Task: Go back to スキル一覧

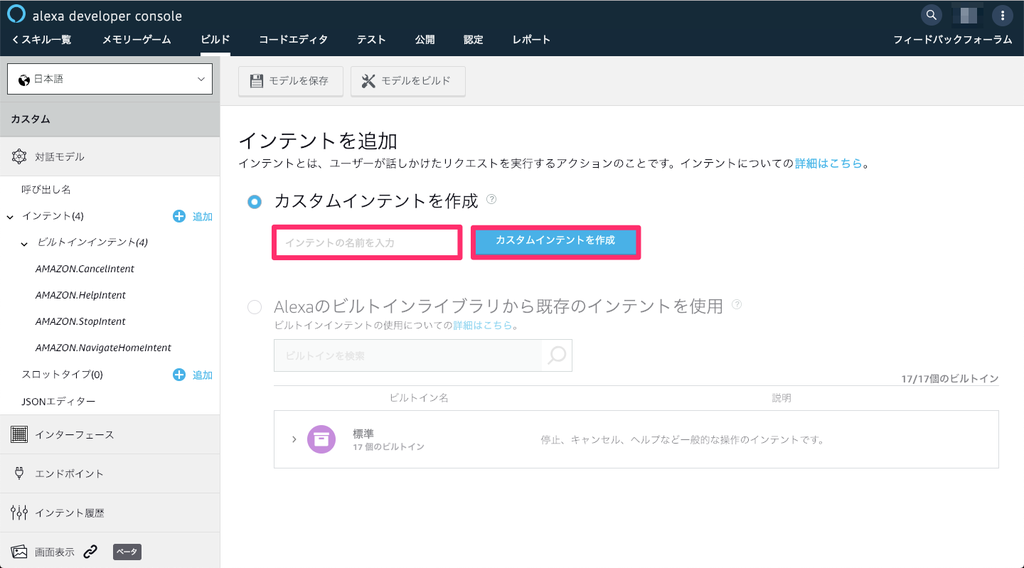Action: coord(41,40)
